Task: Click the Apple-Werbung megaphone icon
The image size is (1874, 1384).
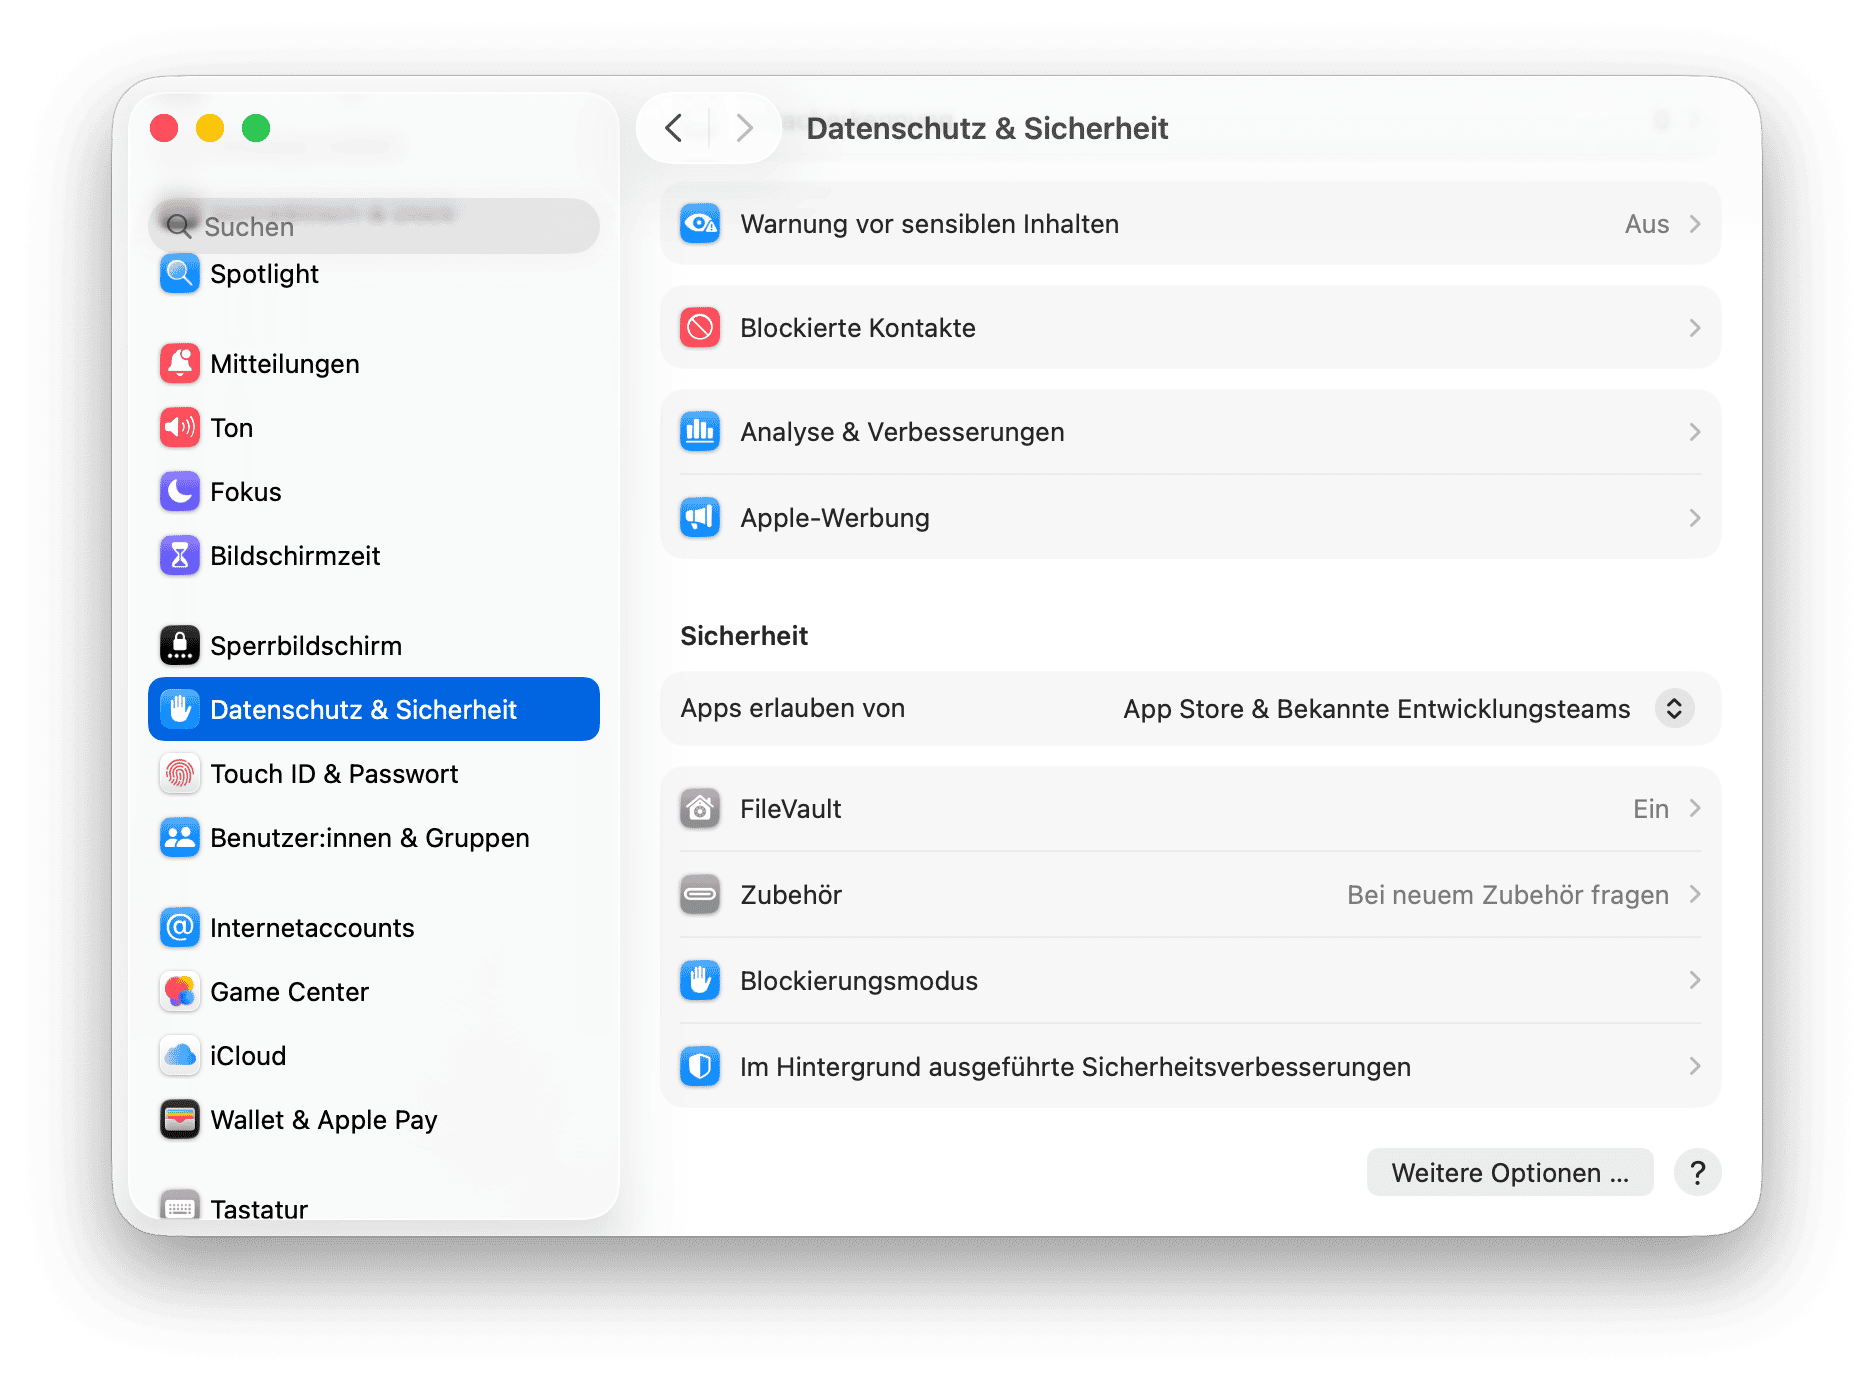Action: point(700,517)
